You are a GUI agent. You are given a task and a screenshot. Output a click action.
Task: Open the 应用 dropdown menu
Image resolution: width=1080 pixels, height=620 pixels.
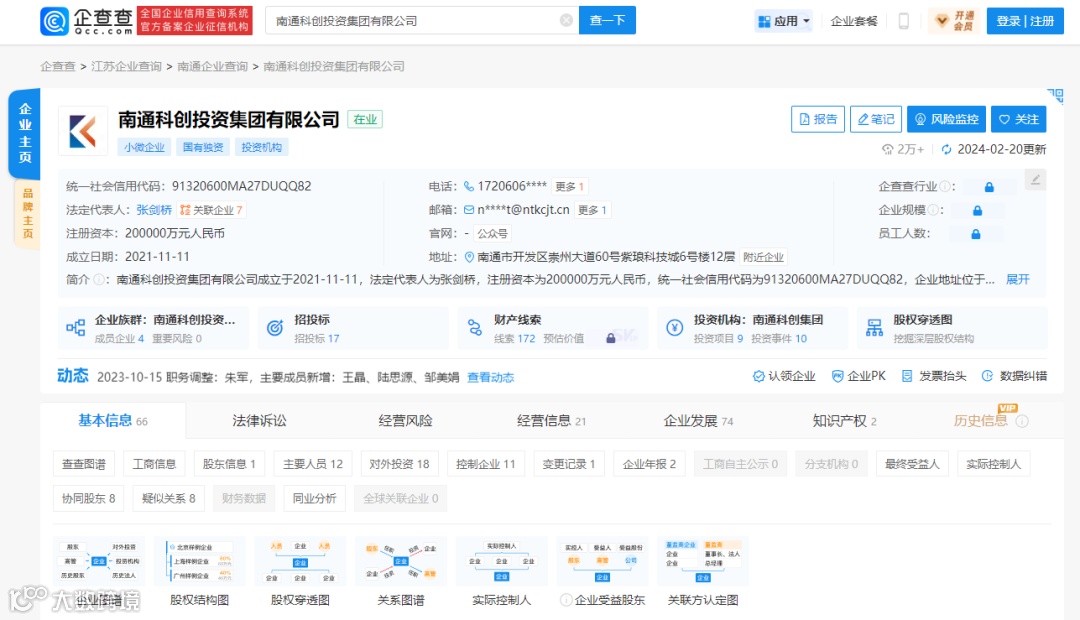(x=784, y=21)
